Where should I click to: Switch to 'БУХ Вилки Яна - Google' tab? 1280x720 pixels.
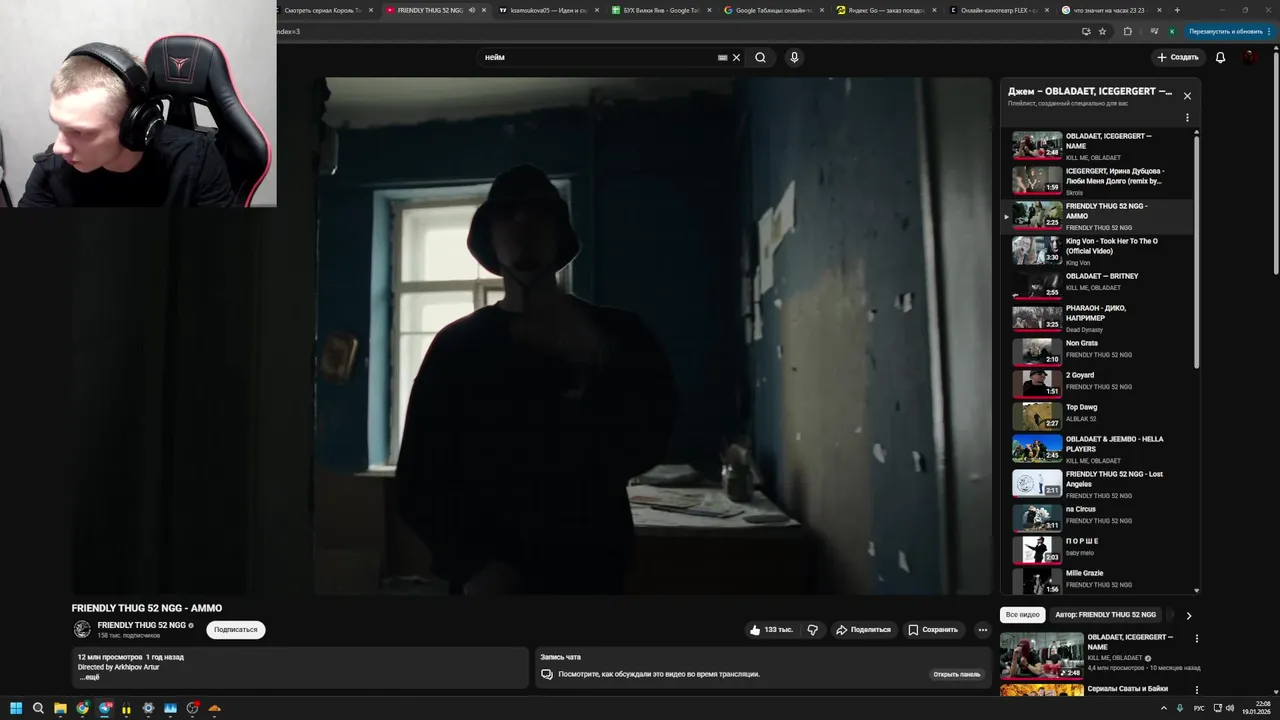pos(662,10)
